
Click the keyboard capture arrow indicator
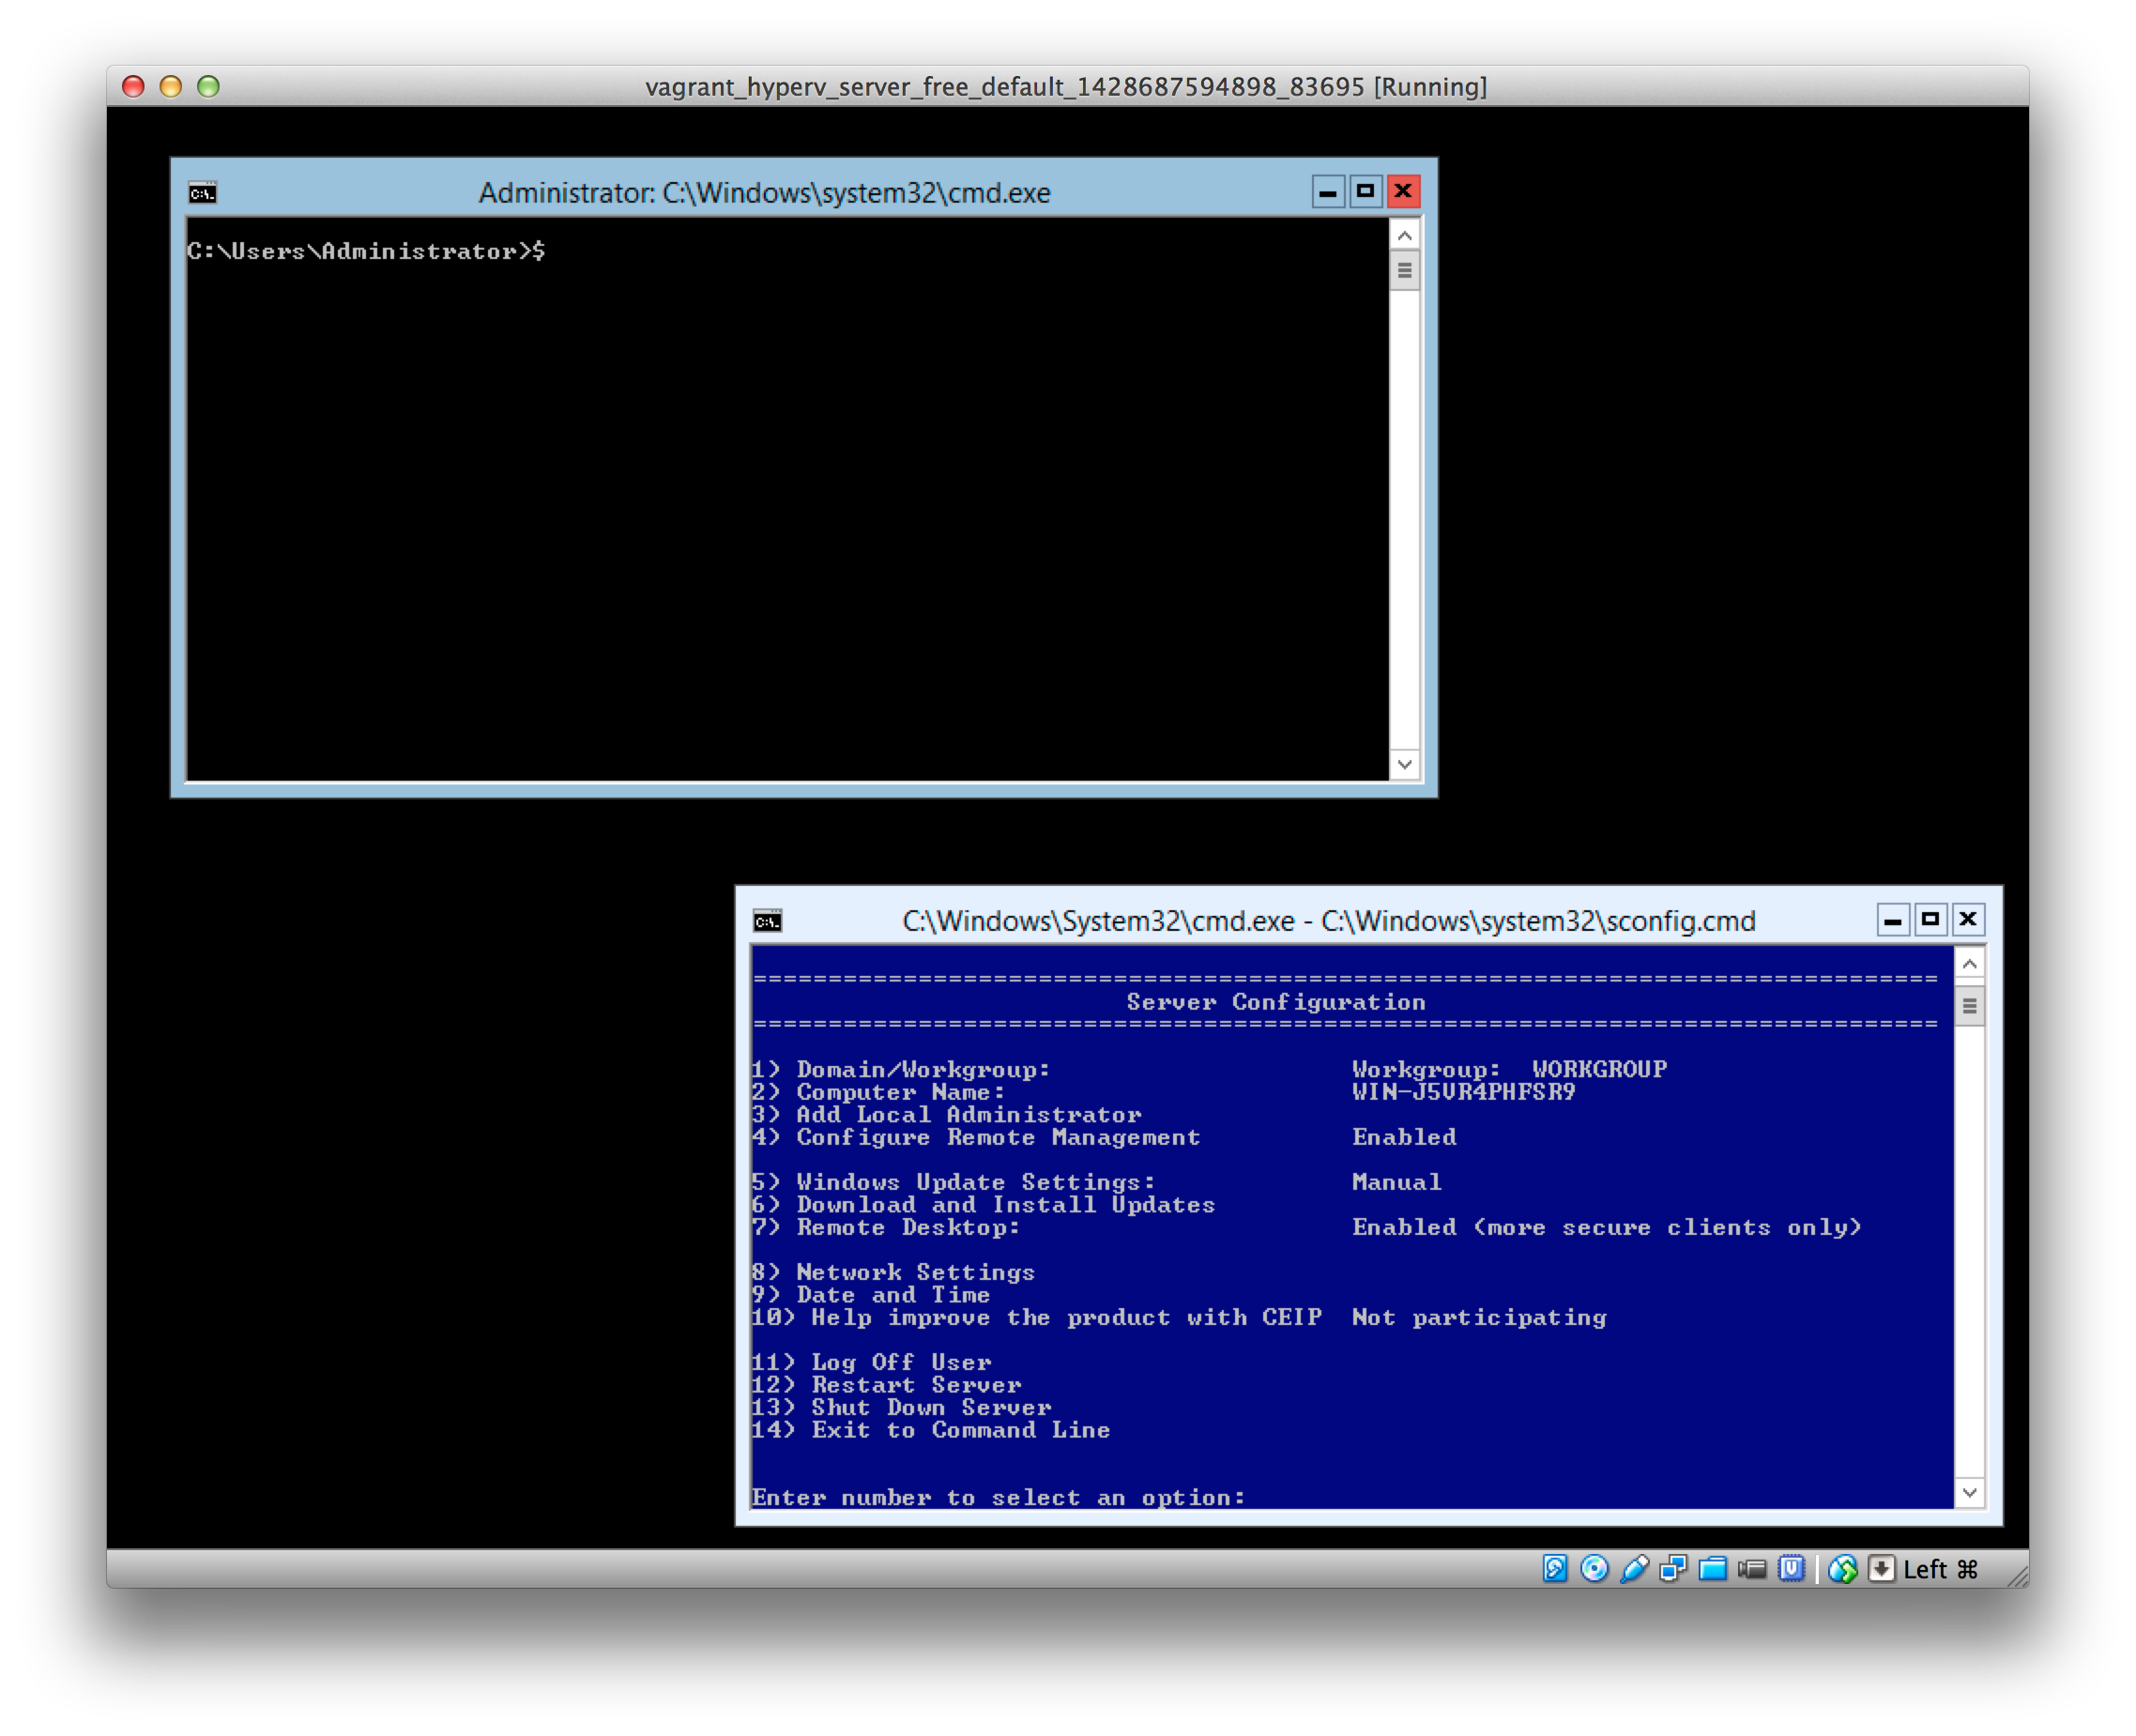tap(1881, 1569)
